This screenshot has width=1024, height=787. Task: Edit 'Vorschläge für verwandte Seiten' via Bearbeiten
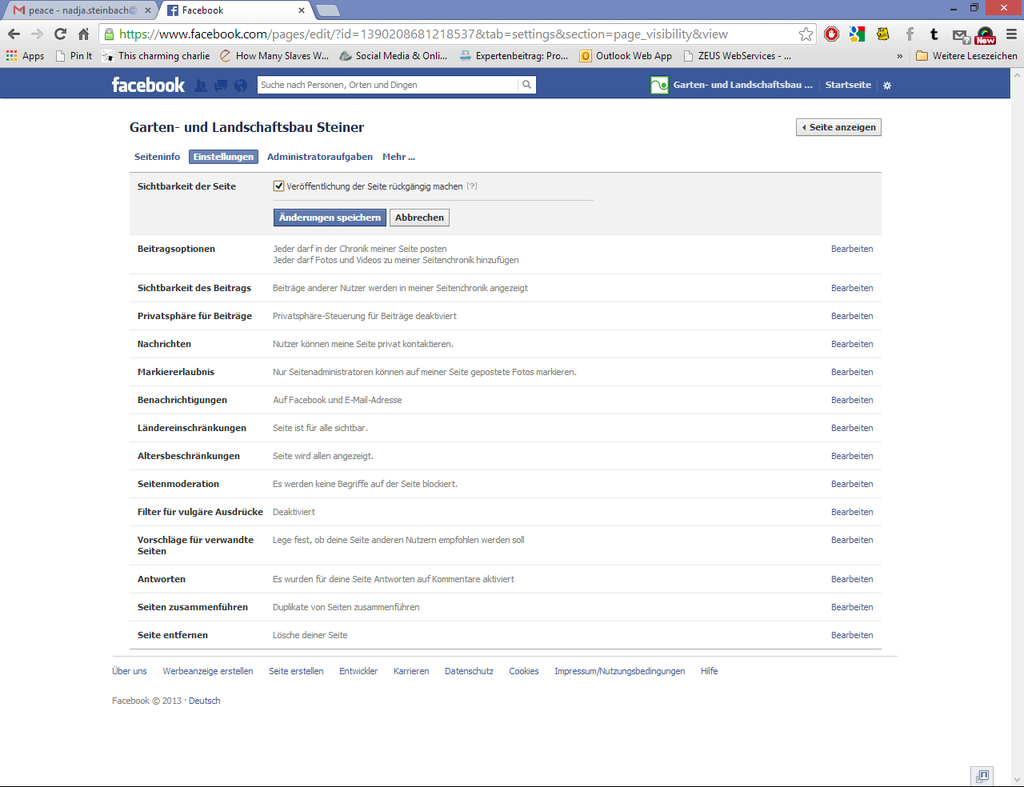(852, 540)
